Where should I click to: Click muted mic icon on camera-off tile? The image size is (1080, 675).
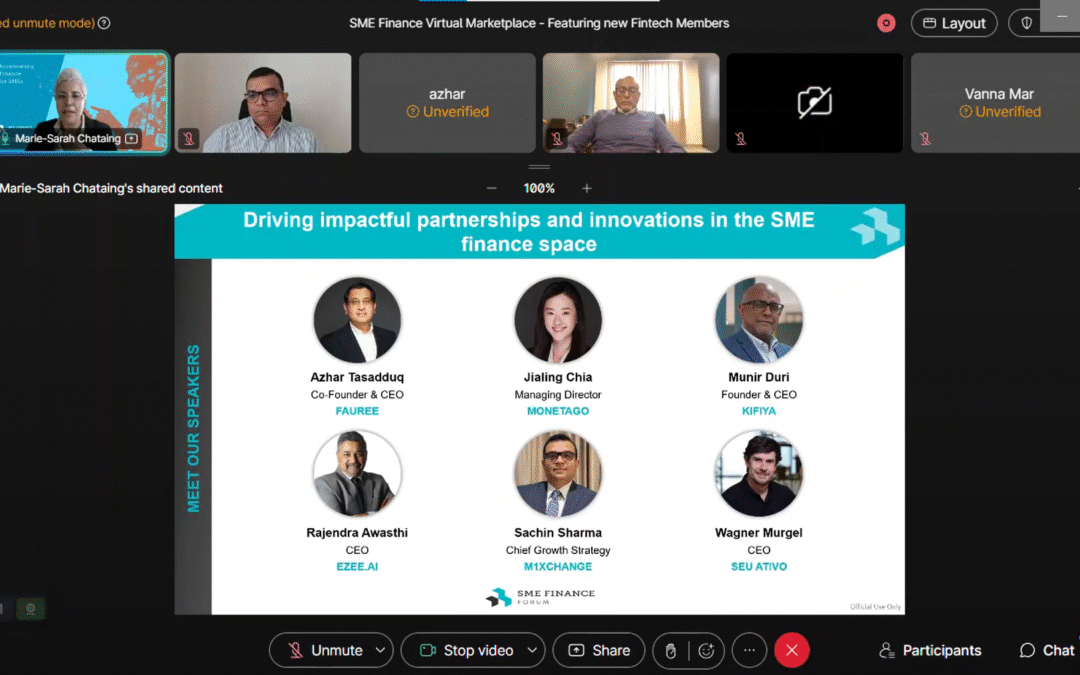740,139
